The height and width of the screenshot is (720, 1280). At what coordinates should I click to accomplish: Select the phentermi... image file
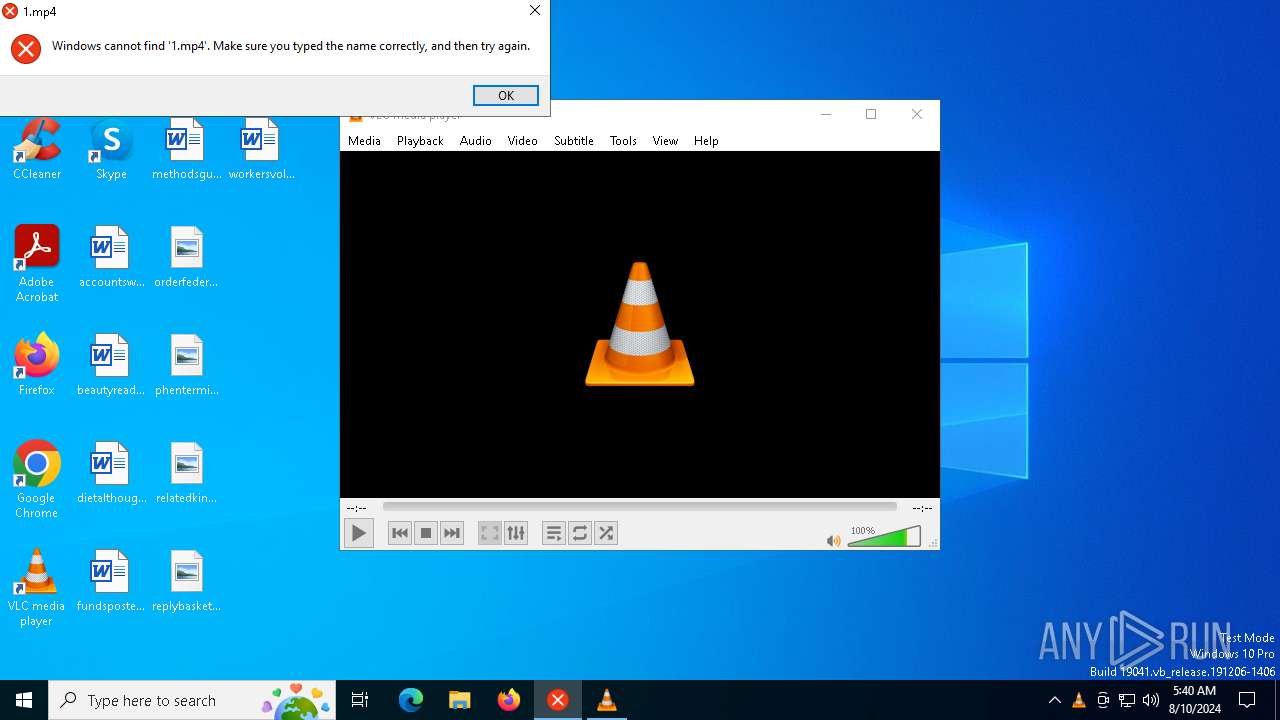point(186,366)
